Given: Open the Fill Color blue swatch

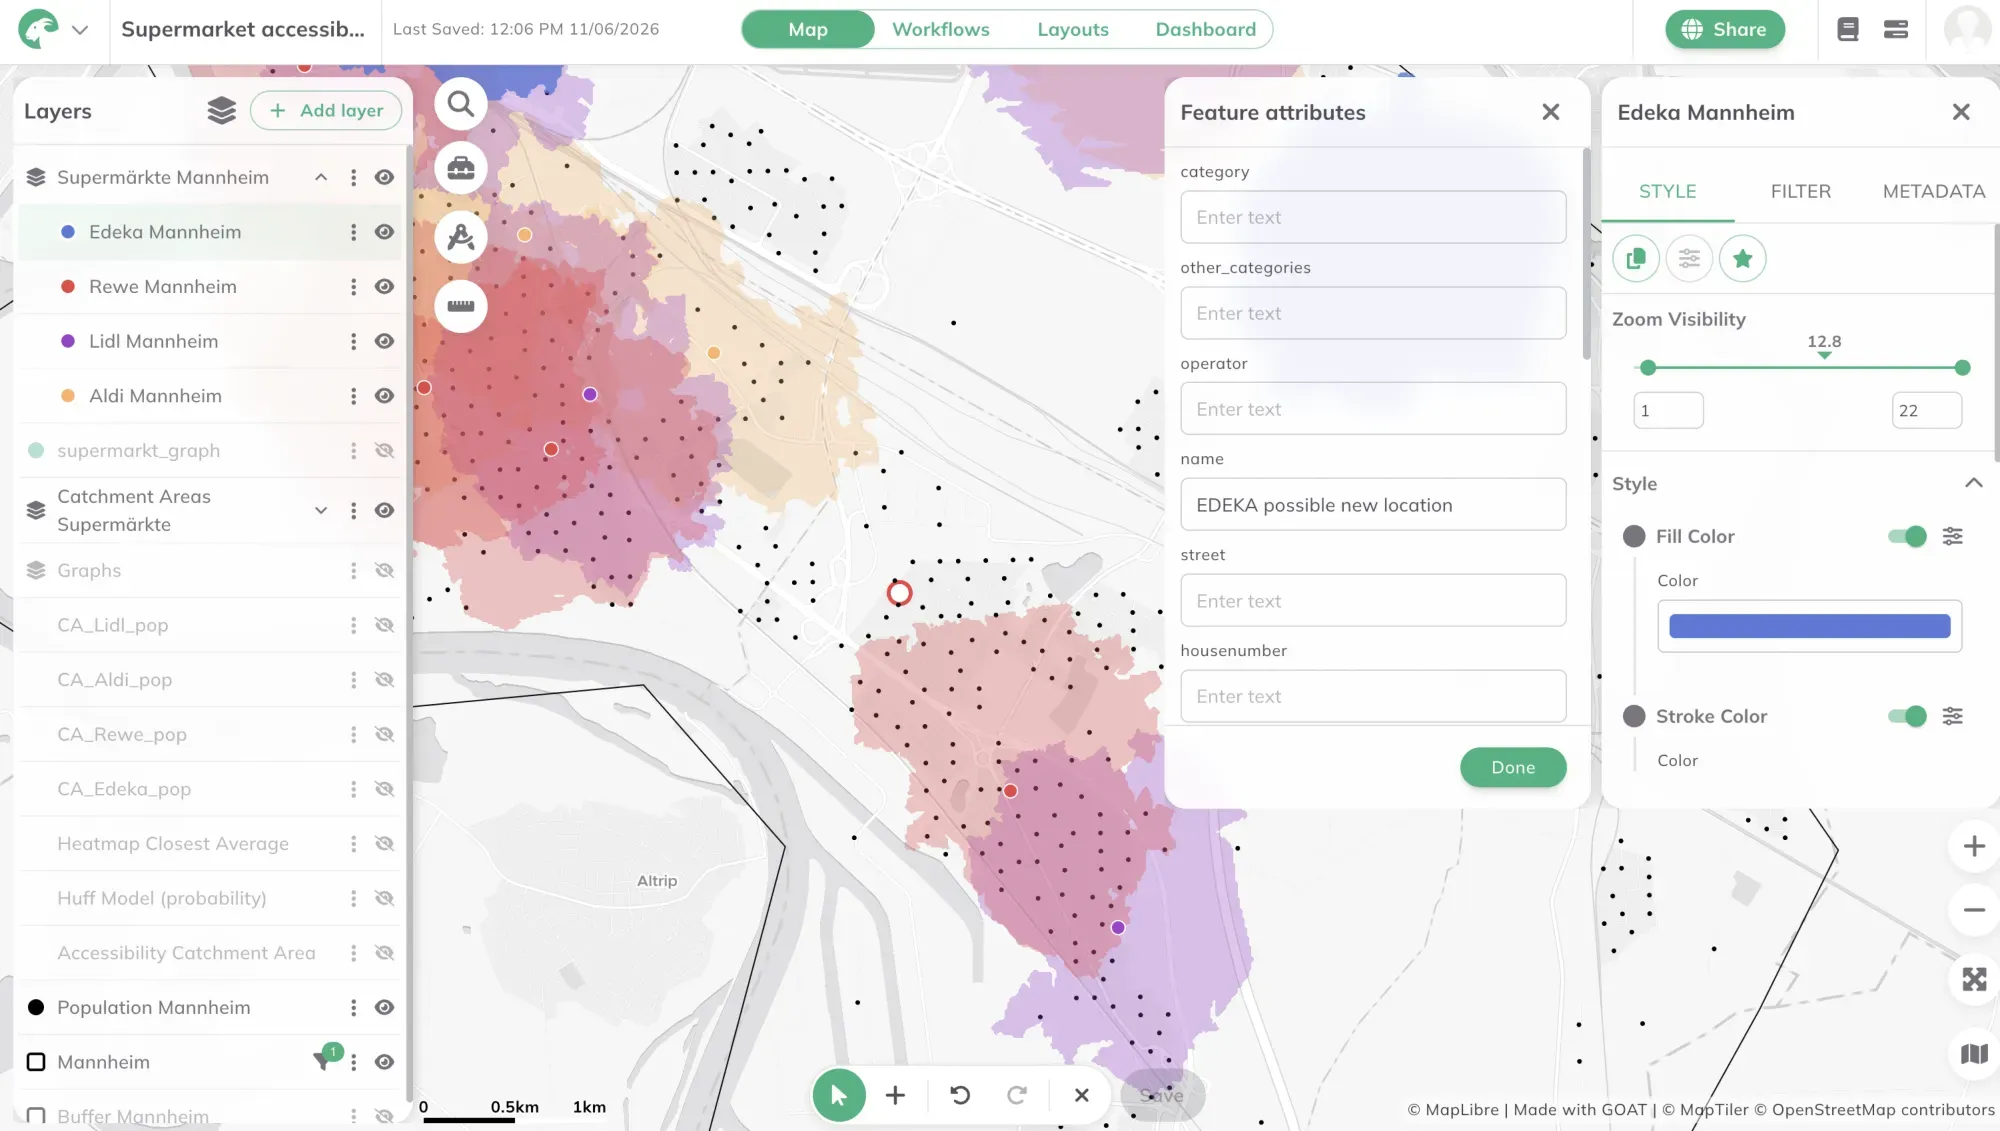Looking at the screenshot, I should click(x=1809, y=627).
